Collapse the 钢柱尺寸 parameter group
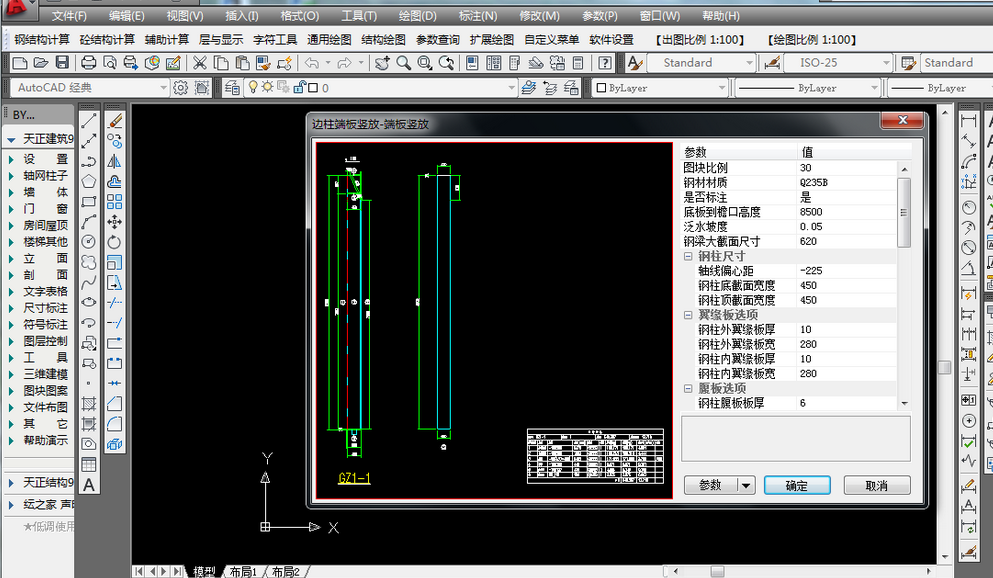993x578 pixels. pyautogui.click(x=688, y=256)
